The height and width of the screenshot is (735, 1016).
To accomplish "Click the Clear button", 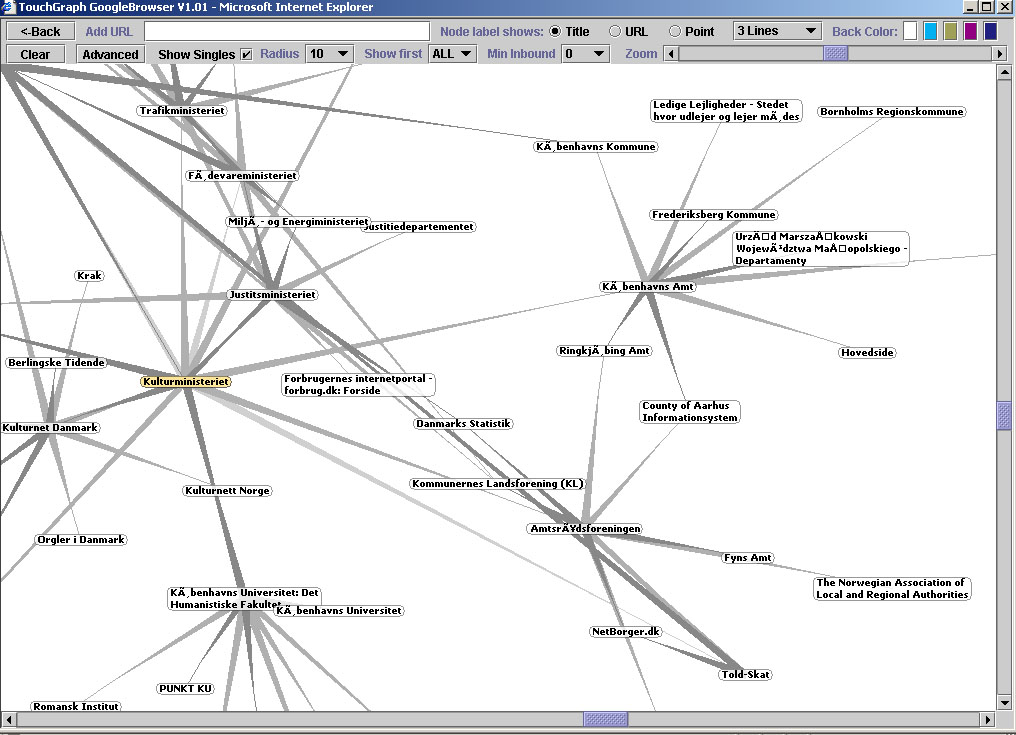I will pos(35,54).
